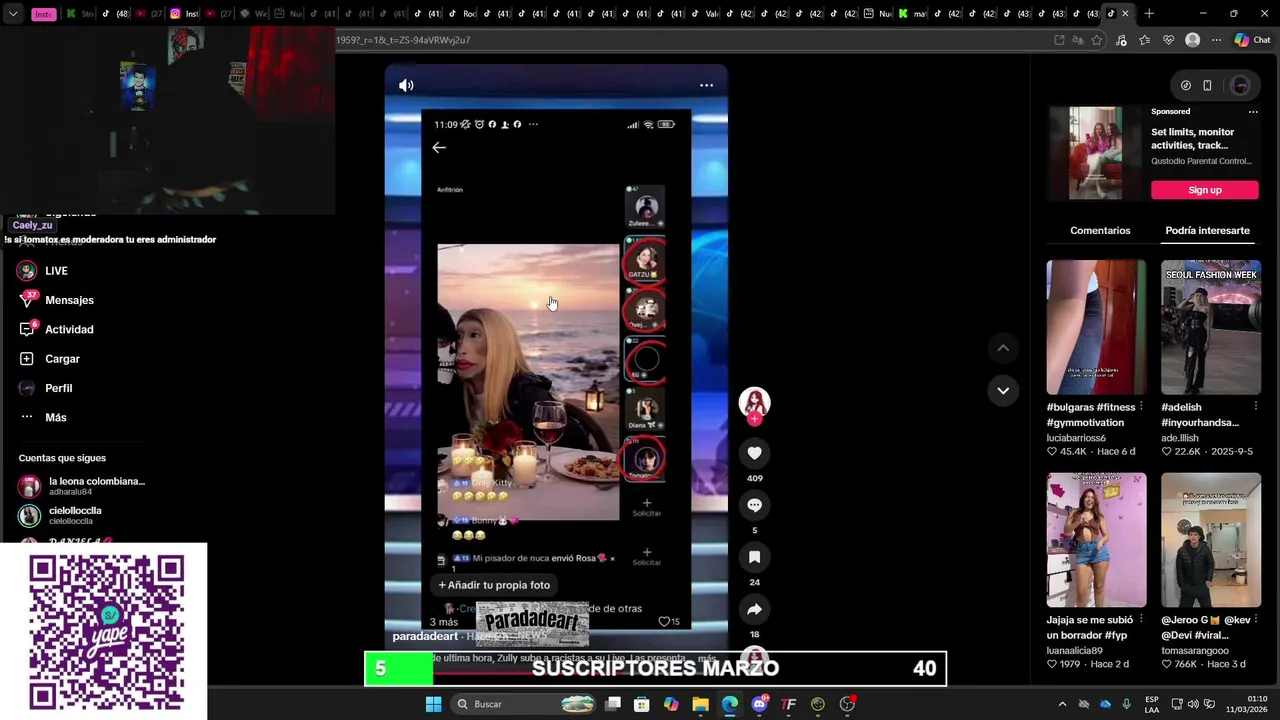The height and width of the screenshot is (720, 1280).
Task: Click the taskbar Buscar search box
Action: tap(525, 704)
